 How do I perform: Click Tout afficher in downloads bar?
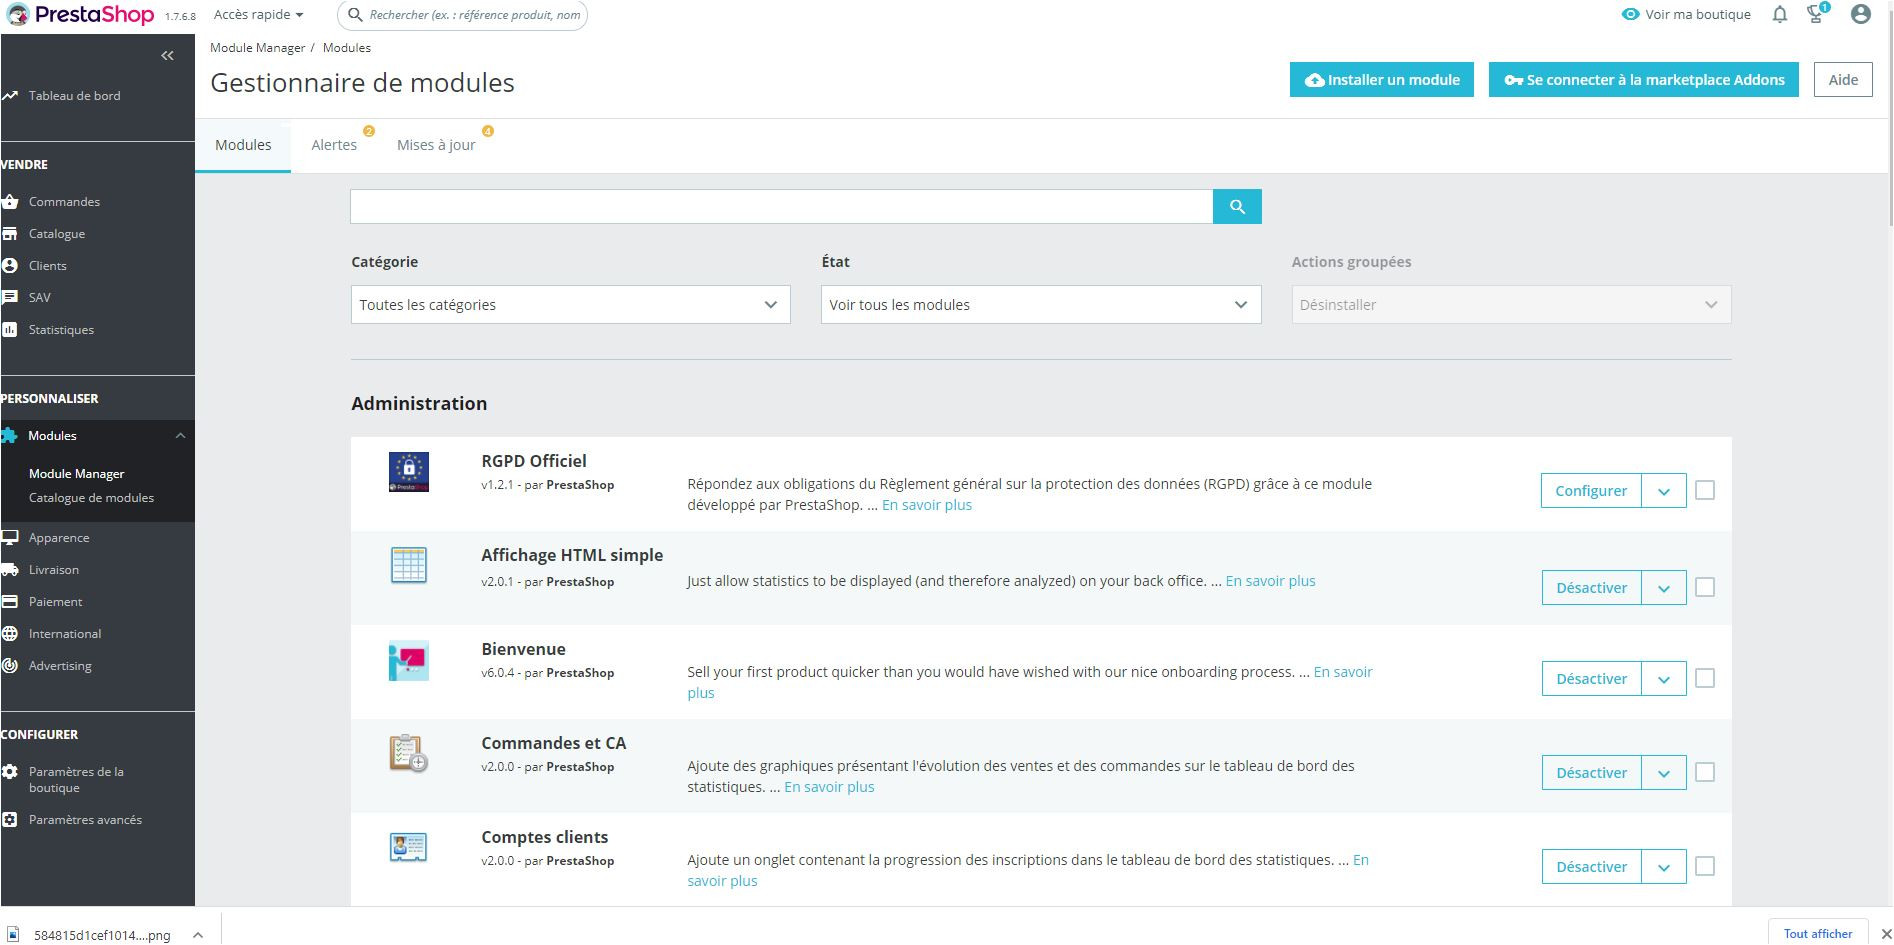1818,933
